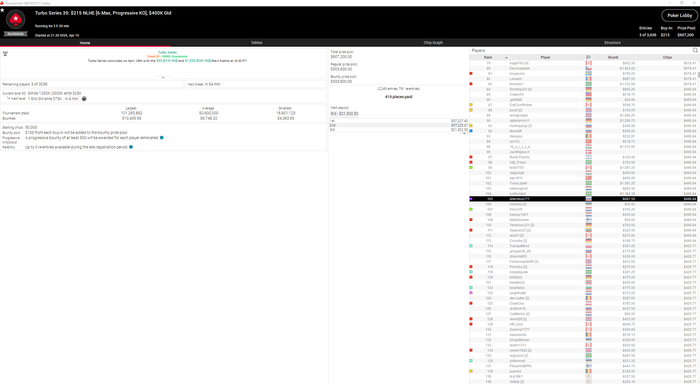Collapse the Turbo Series banner with chevron
700x384 pixels.
[163, 77]
